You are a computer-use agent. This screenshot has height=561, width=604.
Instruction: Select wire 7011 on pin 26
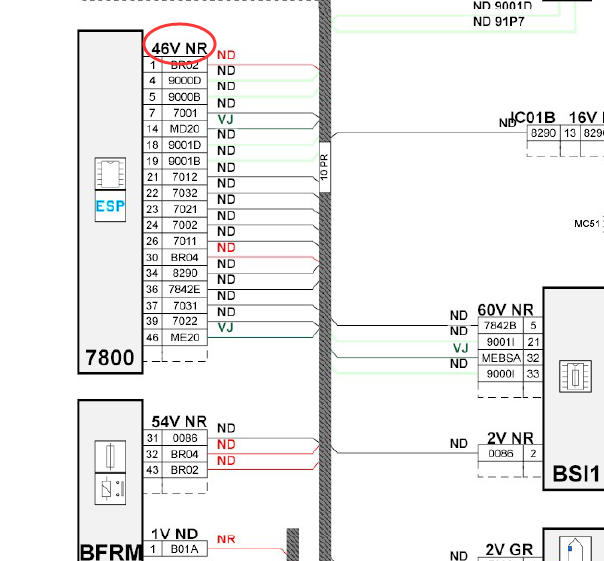[185, 241]
